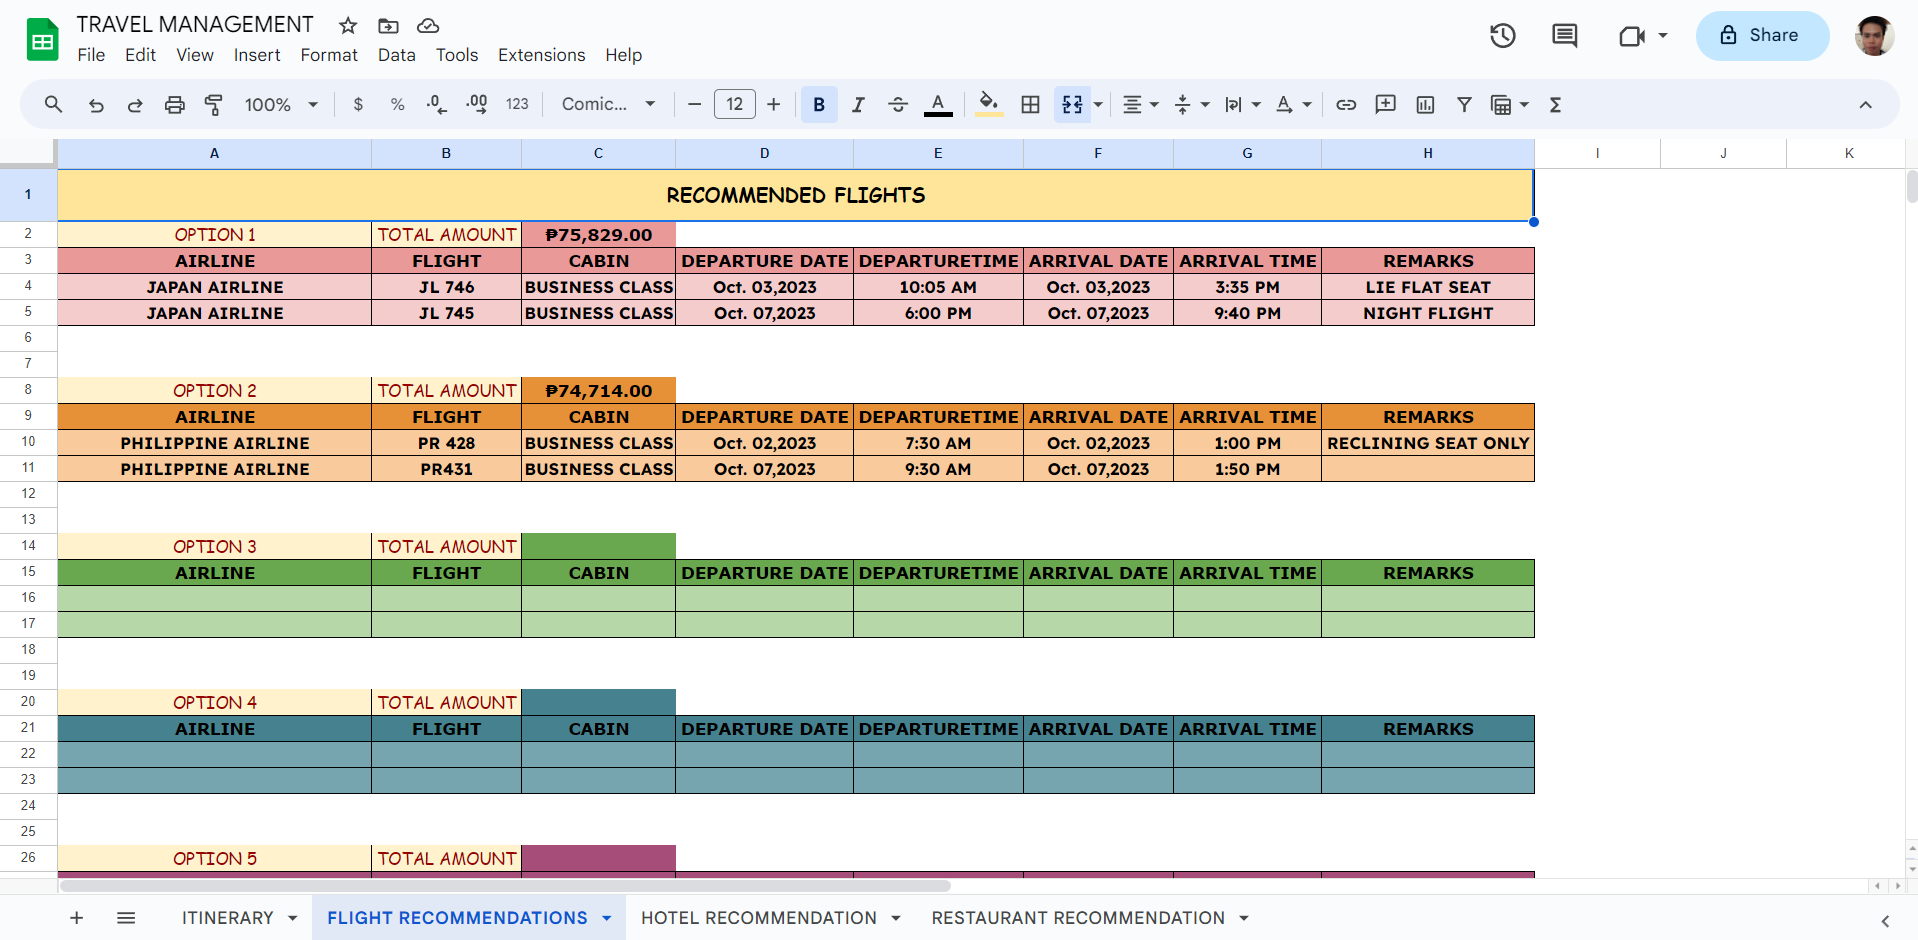The width and height of the screenshot is (1918, 940).
Task: Select the RECLINING SEAT ONLY cell
Action: click(x=1428, y=442)
